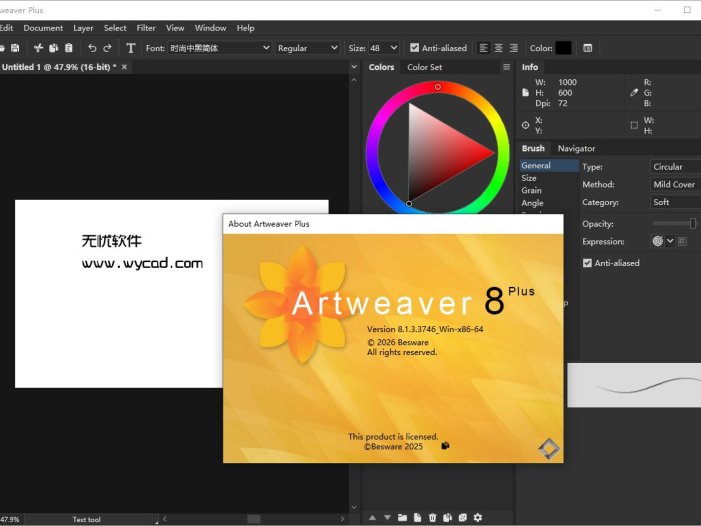Open the text panel icon beside Color swatch
Viewport: 701px width, 526px height.
coord(587,48)
